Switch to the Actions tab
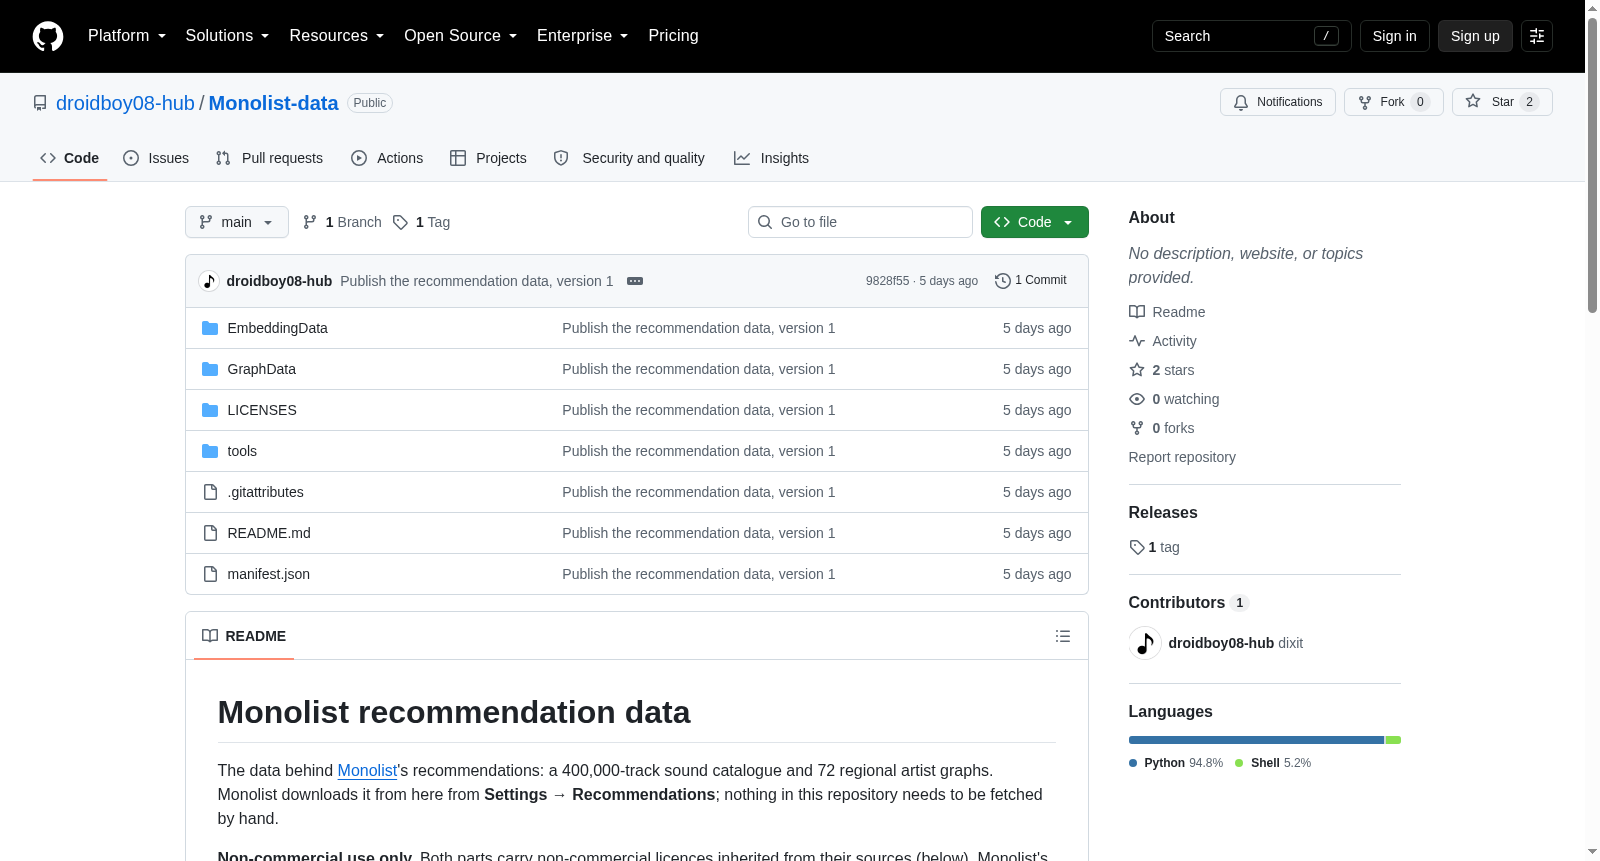Image resolution: width=1600 pixels, height=861 pixels. pos(387,158)
